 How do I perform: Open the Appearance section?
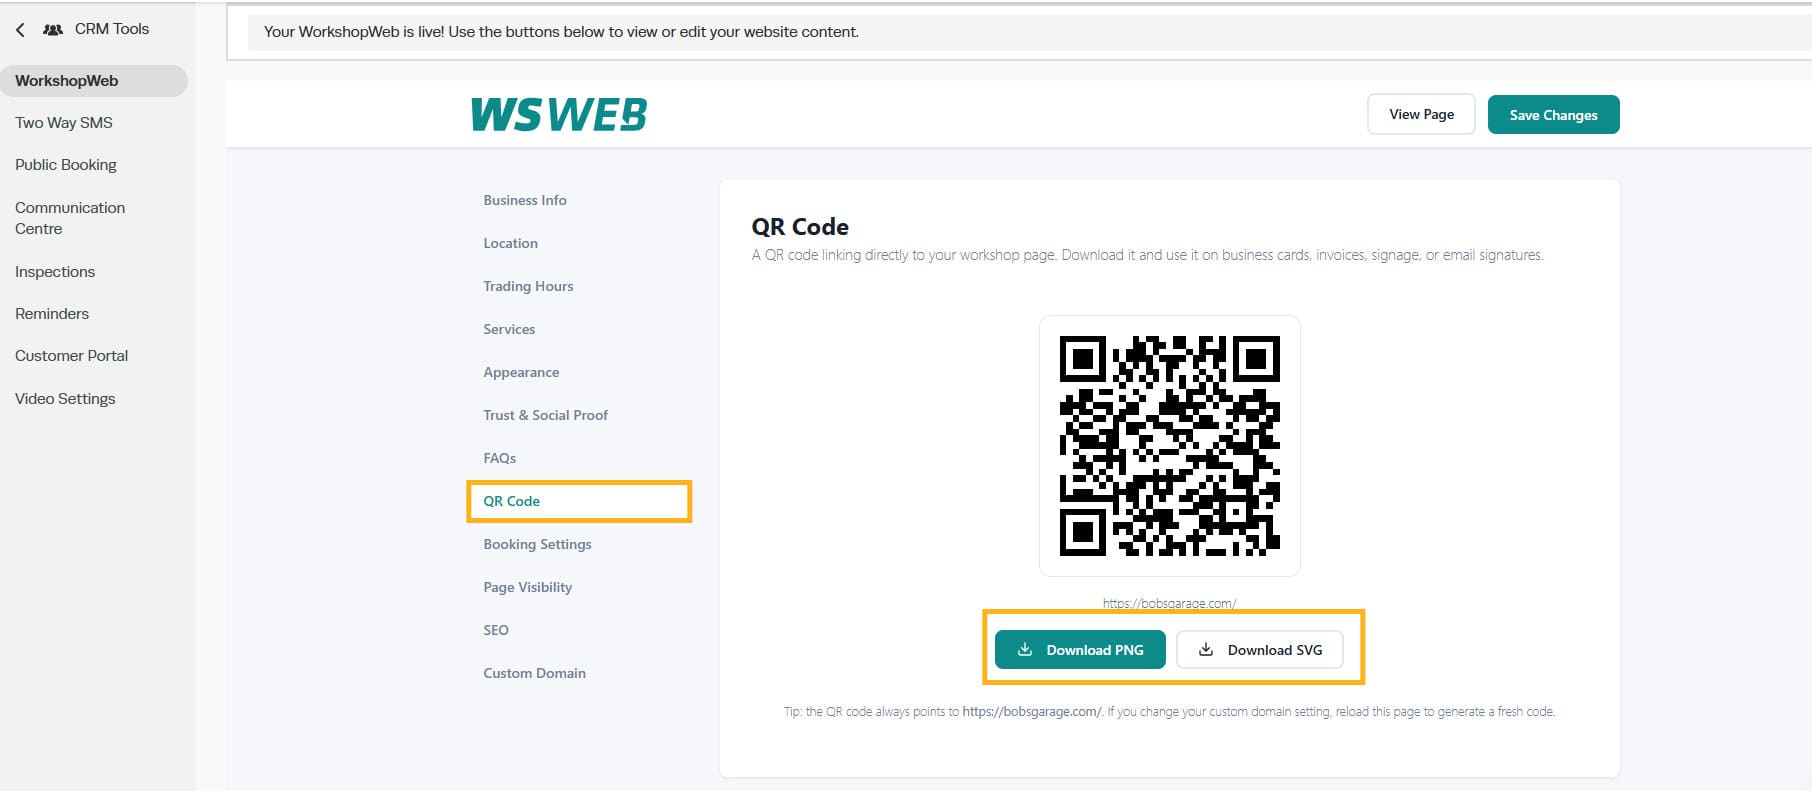521,372
